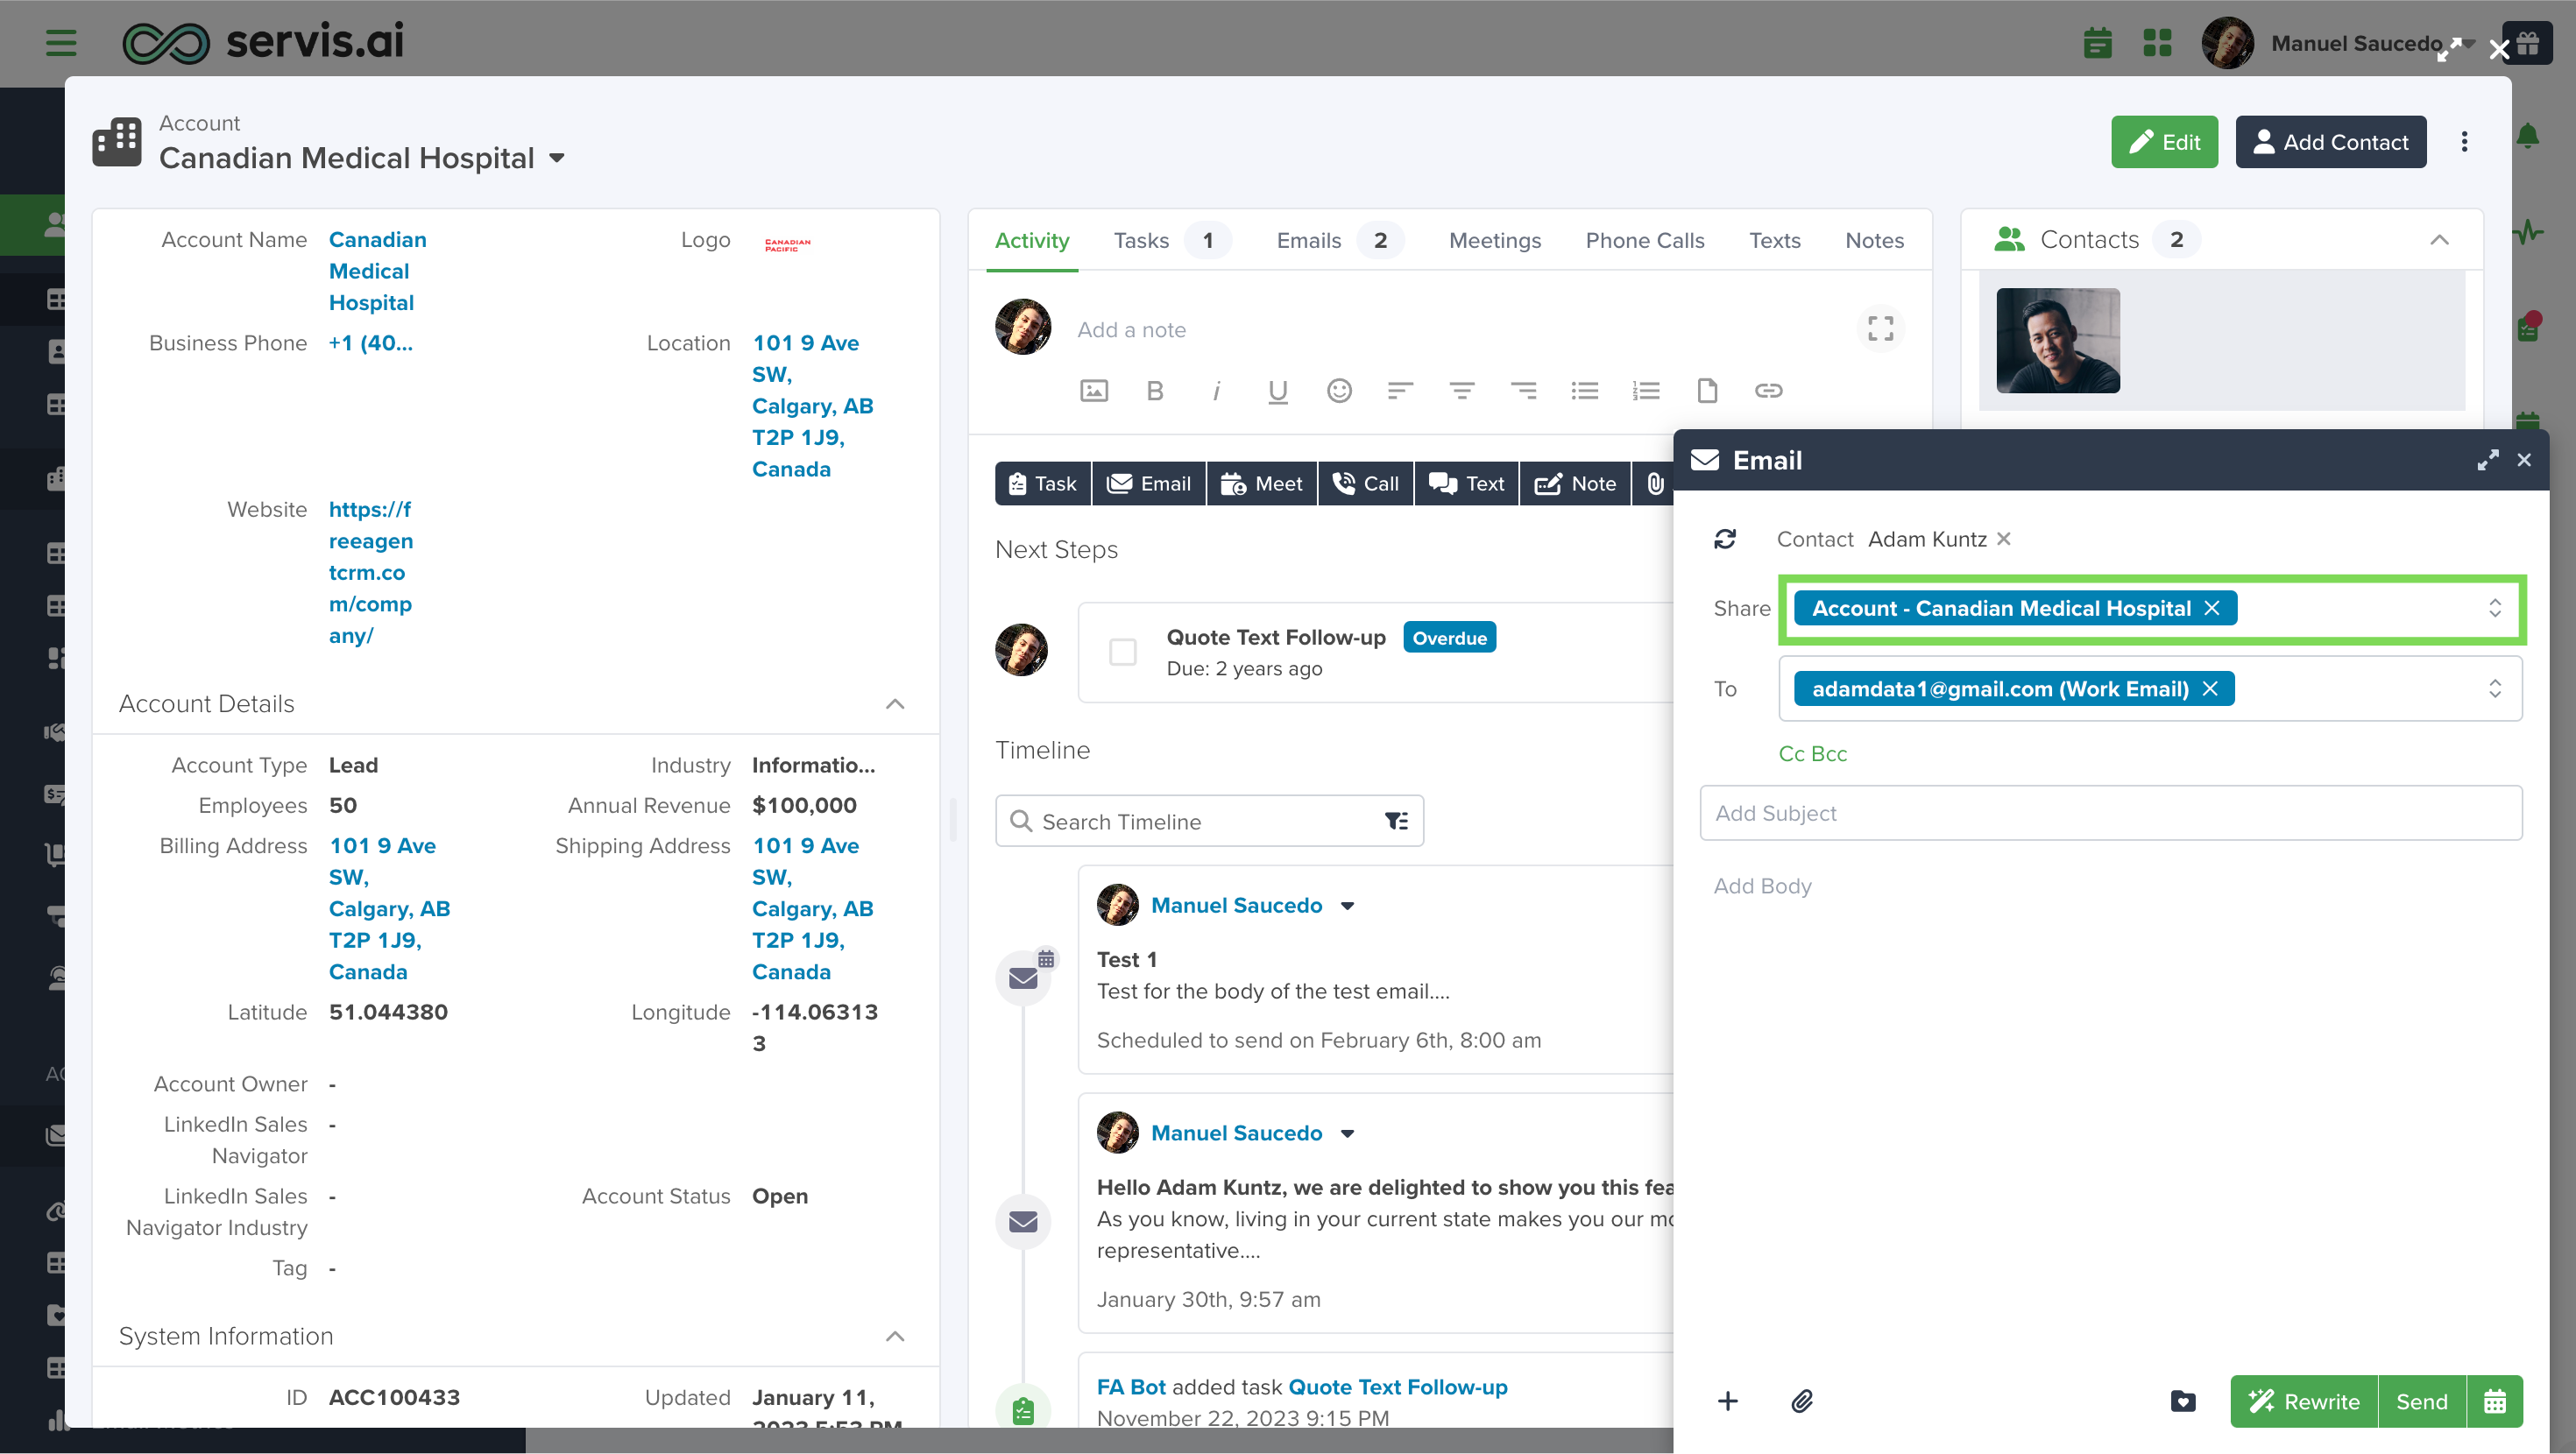The width and height of the screenshot is (2576, 1454).
Task: Click the Add Subject input field
Action: click(2110, 813)
